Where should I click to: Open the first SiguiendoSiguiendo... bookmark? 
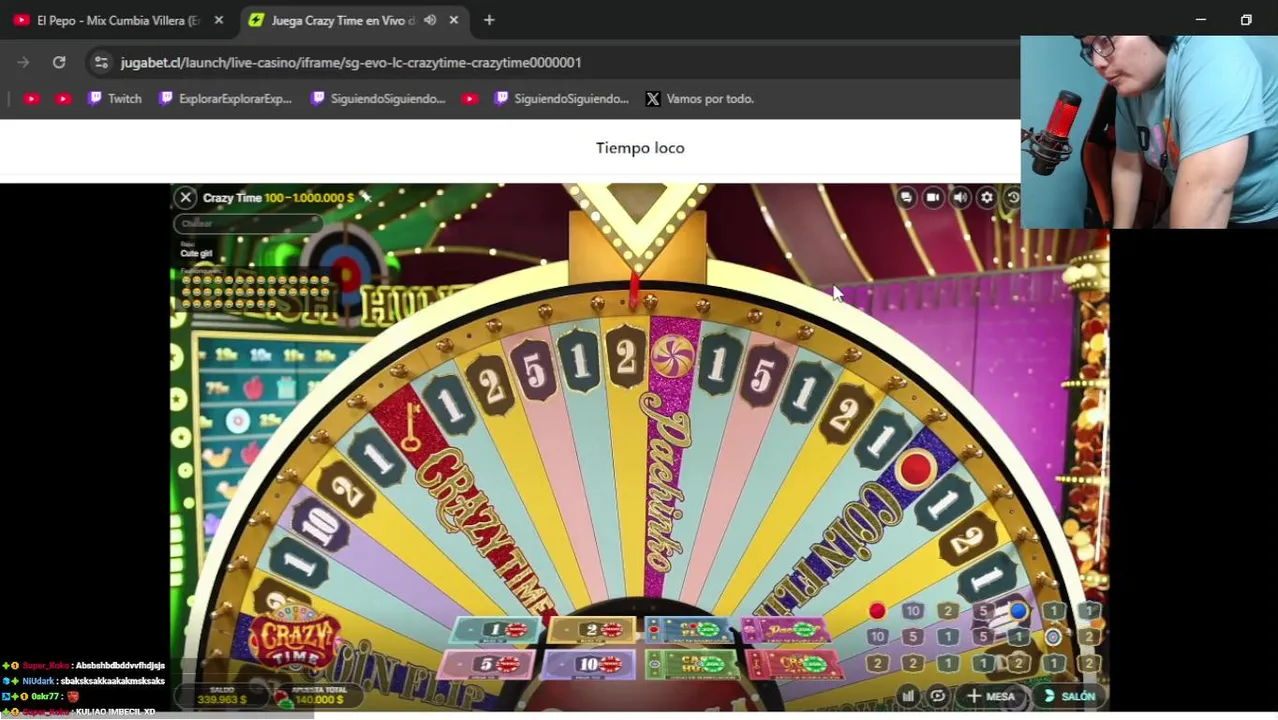pos(378,99)
